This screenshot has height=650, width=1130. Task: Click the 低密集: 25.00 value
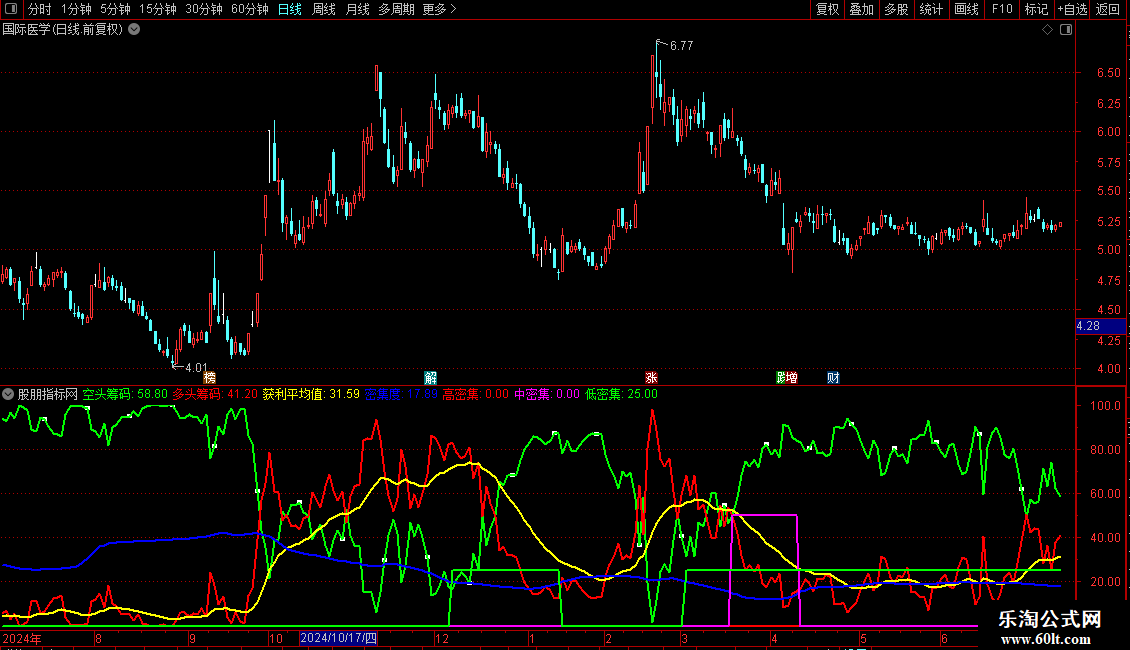tap(621, 394)
